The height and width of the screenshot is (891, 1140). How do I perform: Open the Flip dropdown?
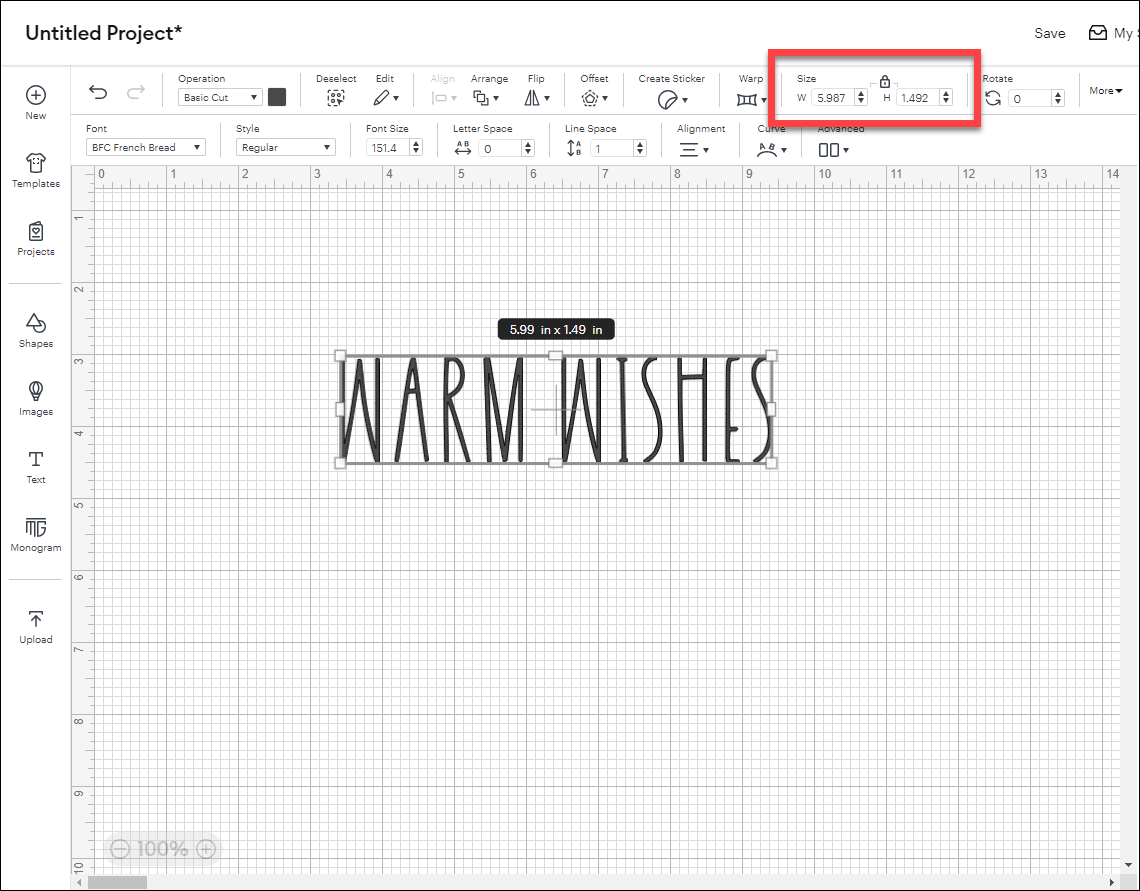coord(537,97)
